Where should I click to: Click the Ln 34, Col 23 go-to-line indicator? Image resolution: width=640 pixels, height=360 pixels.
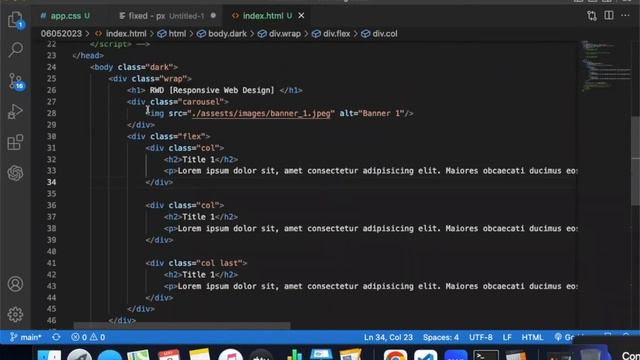click(388, 337)
